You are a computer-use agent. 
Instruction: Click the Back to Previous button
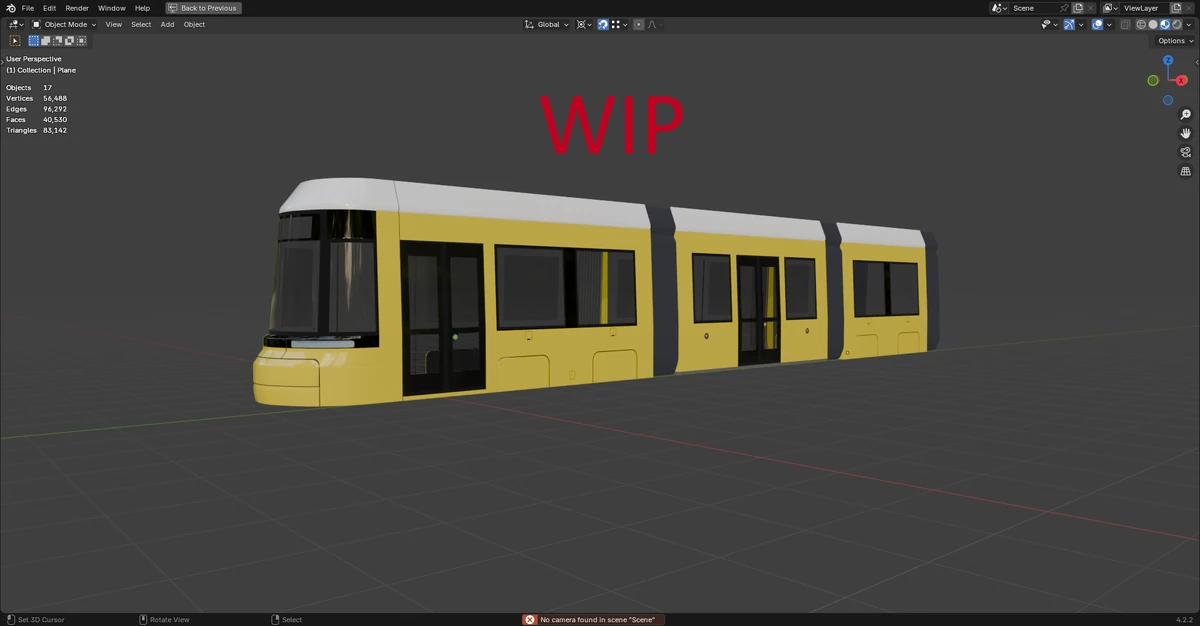(x=203, y=8)
